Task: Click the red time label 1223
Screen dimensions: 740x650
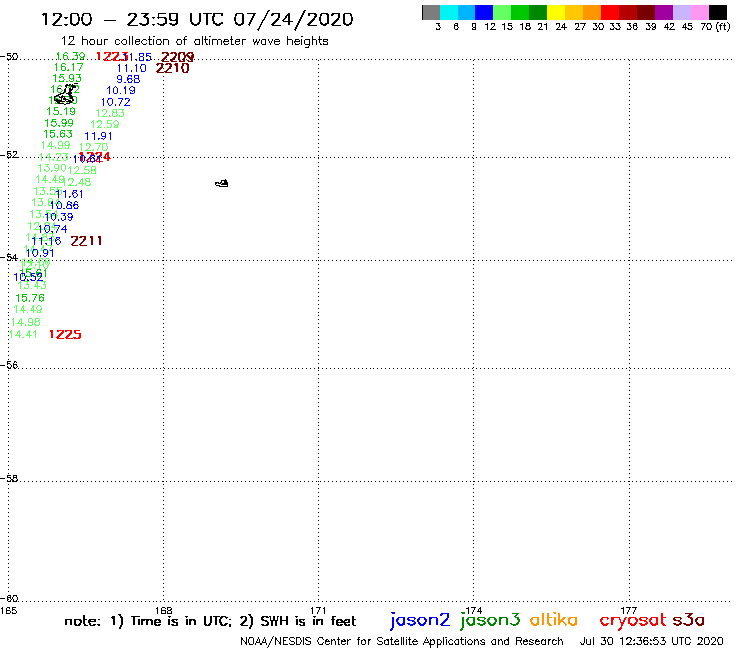Action: 112,57
